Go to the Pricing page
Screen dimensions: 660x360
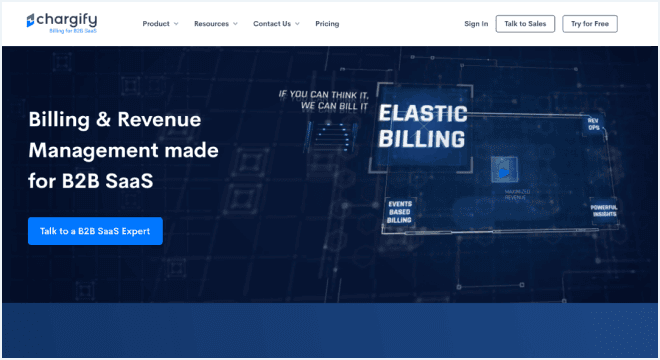pos(327,24)
